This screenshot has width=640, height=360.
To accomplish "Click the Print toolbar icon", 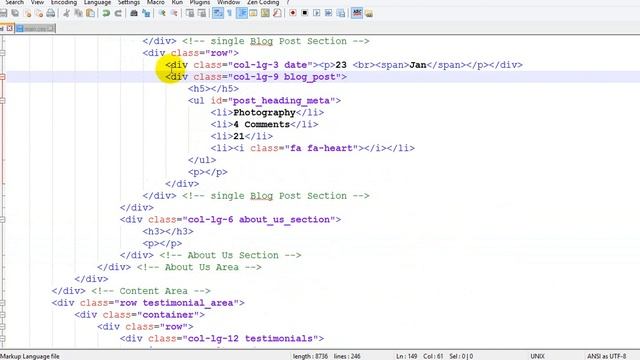I will click(x=51, y=13).
